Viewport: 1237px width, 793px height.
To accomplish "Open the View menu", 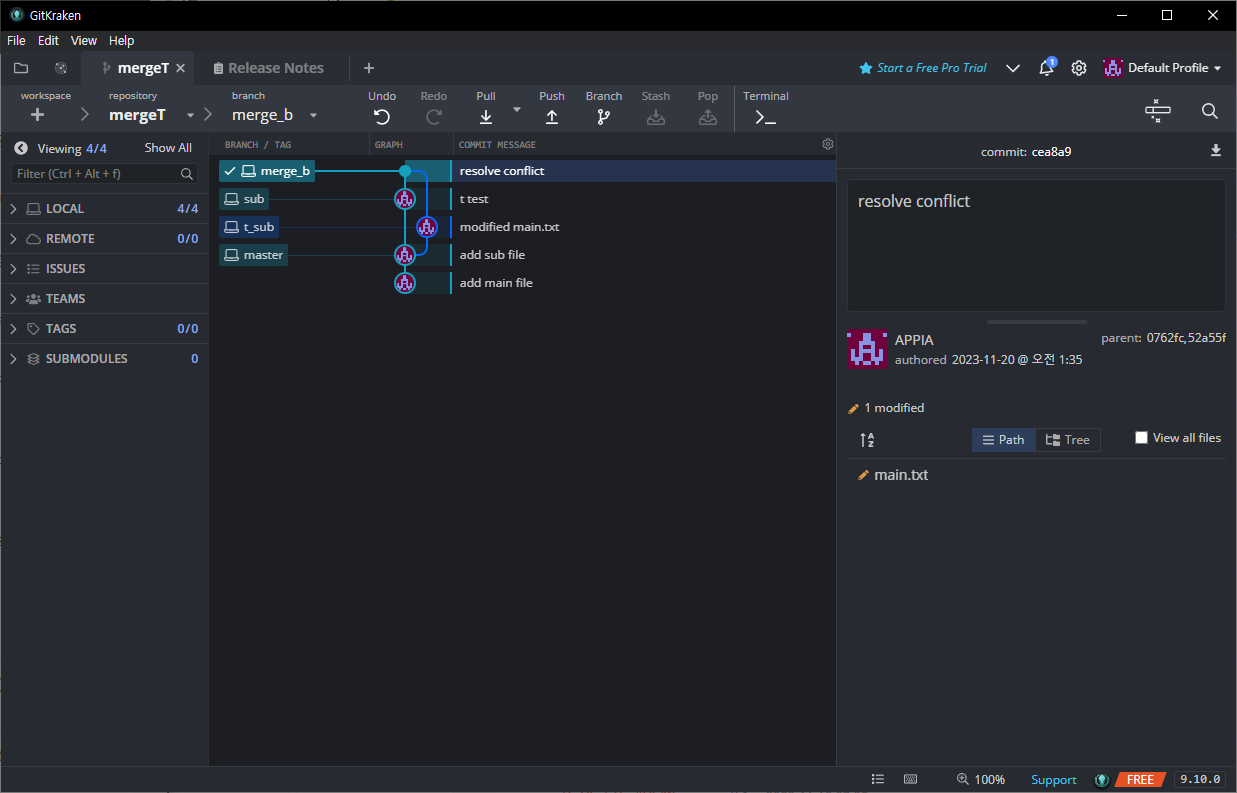I will click(84, 41).
